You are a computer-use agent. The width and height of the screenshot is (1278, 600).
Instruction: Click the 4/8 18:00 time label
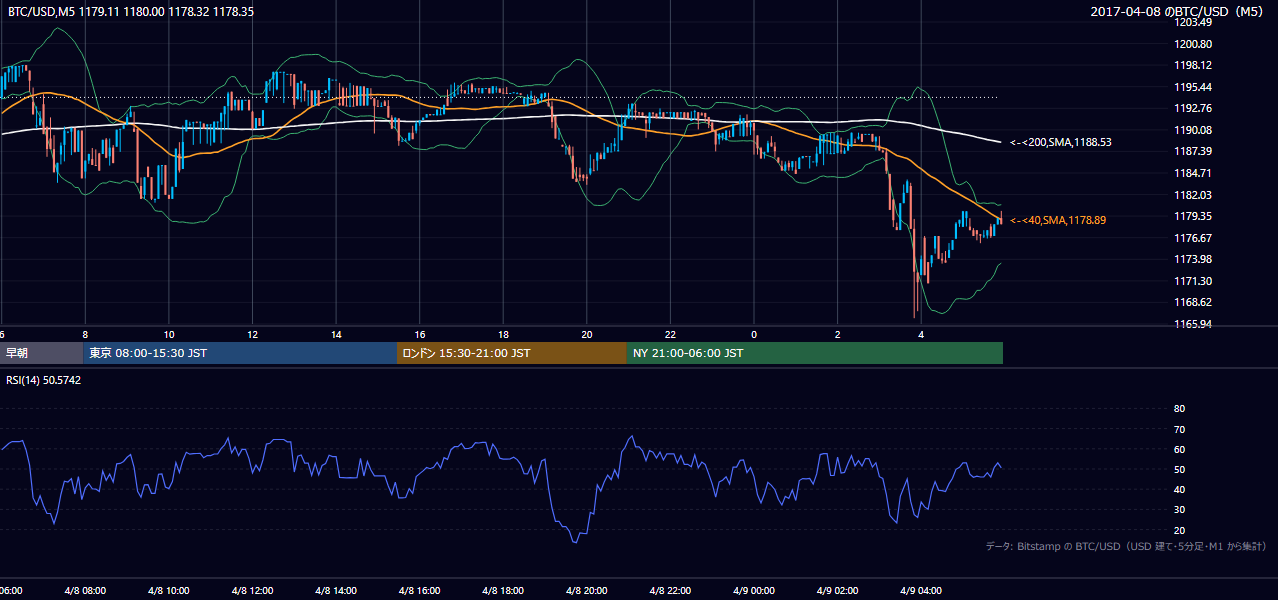pyautogui.click(x=503, y=591)
